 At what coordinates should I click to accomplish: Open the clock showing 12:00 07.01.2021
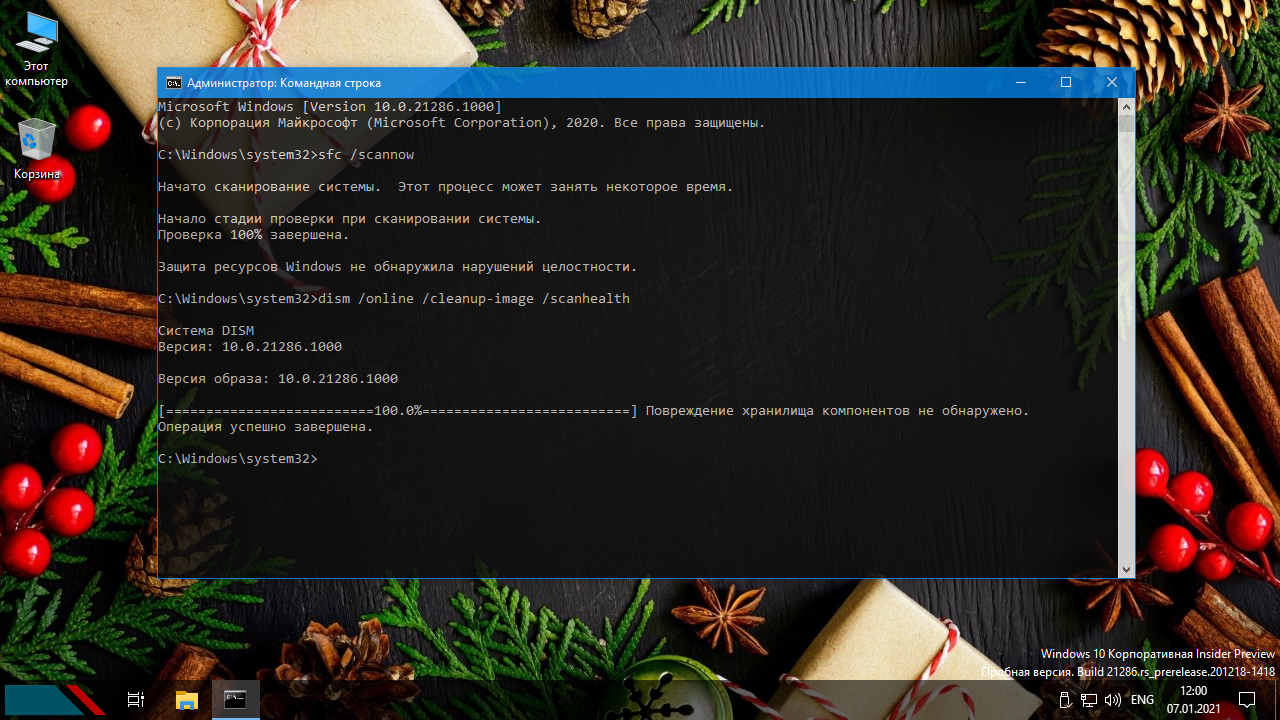tap(1194, 700)
